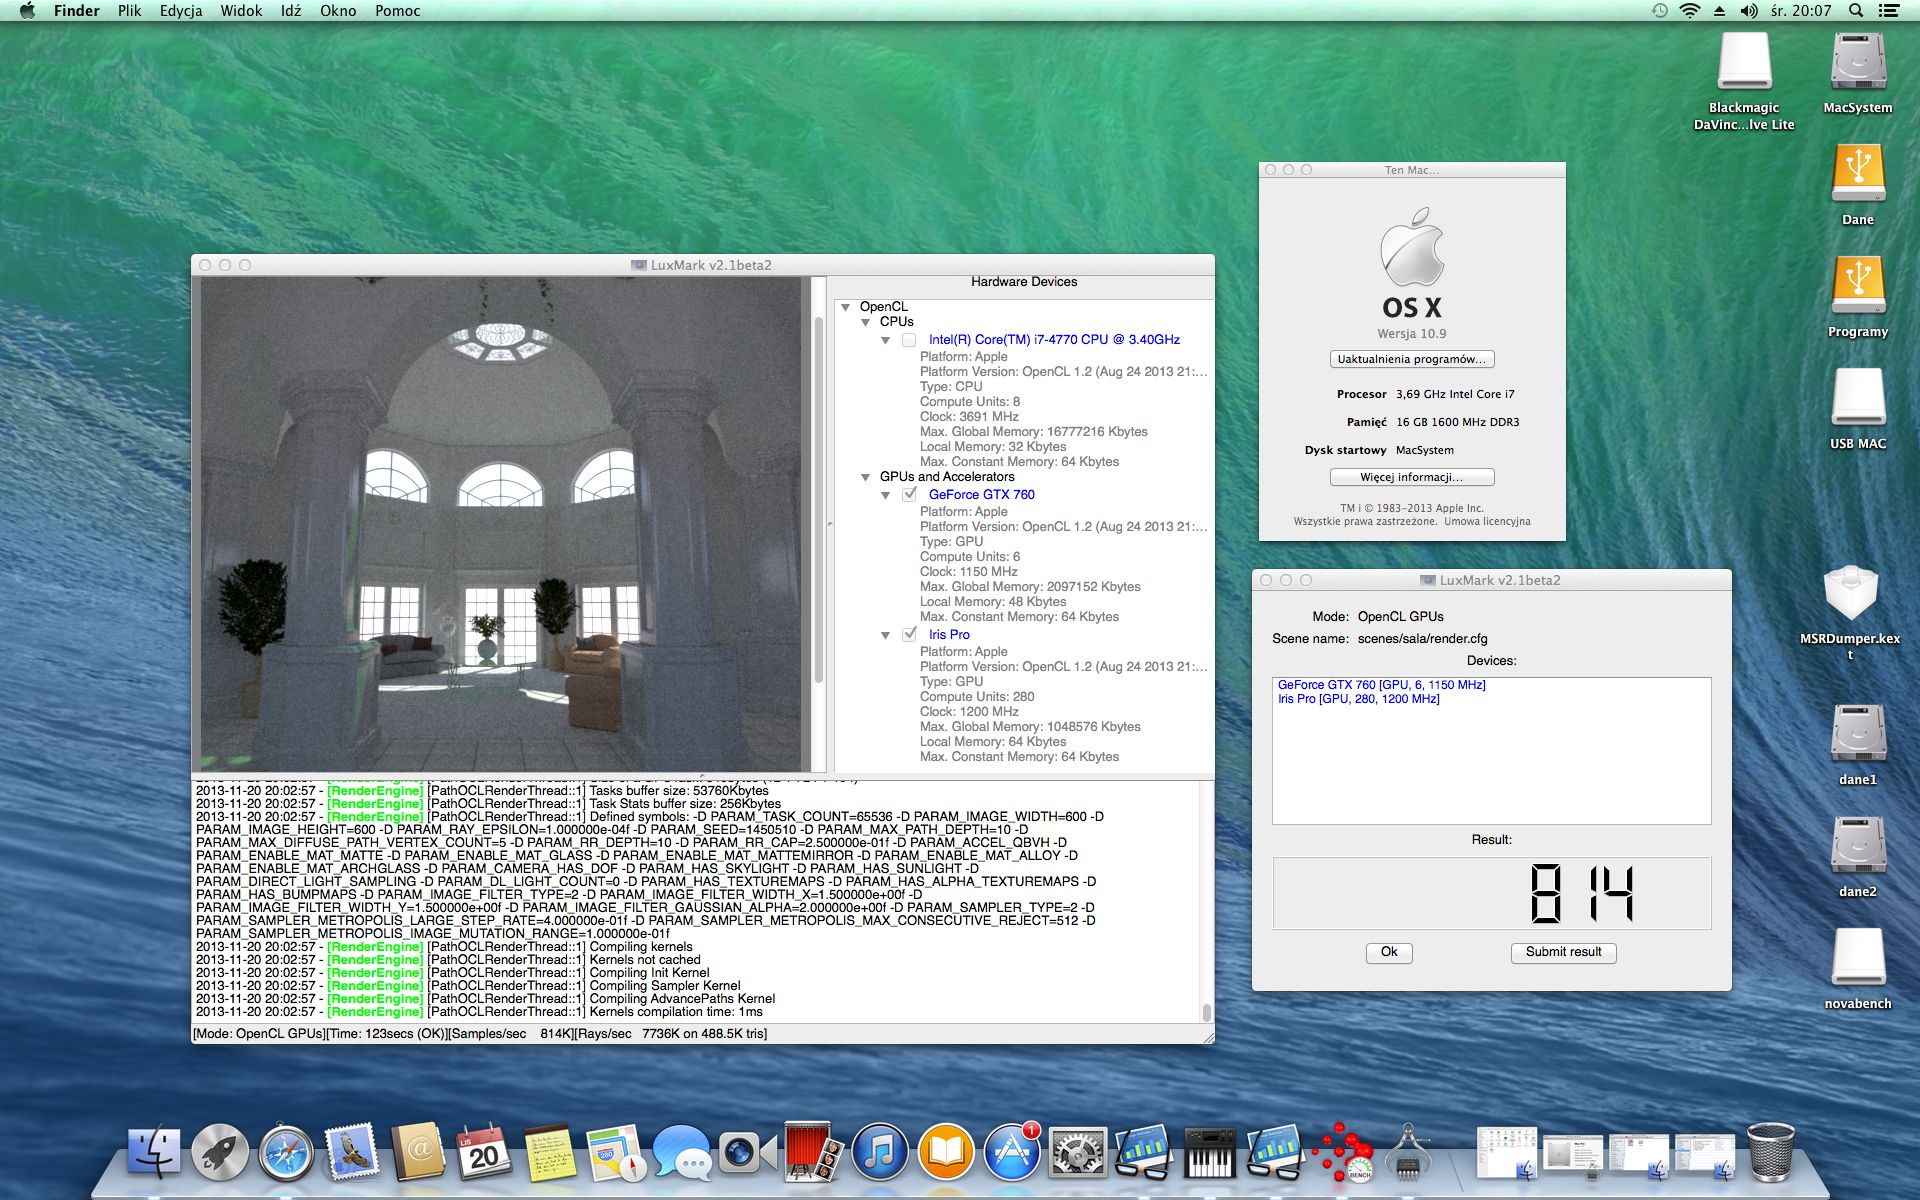Click the Więcej informacji button
This screenshot has width=1920, height=1200.
point(1412,477)
